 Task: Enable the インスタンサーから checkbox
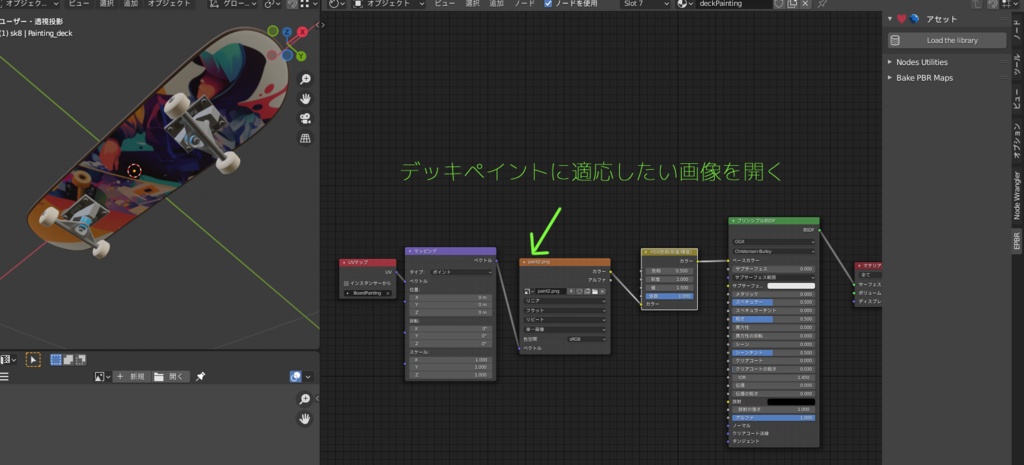pyautogui.click(x=347, y=283)
